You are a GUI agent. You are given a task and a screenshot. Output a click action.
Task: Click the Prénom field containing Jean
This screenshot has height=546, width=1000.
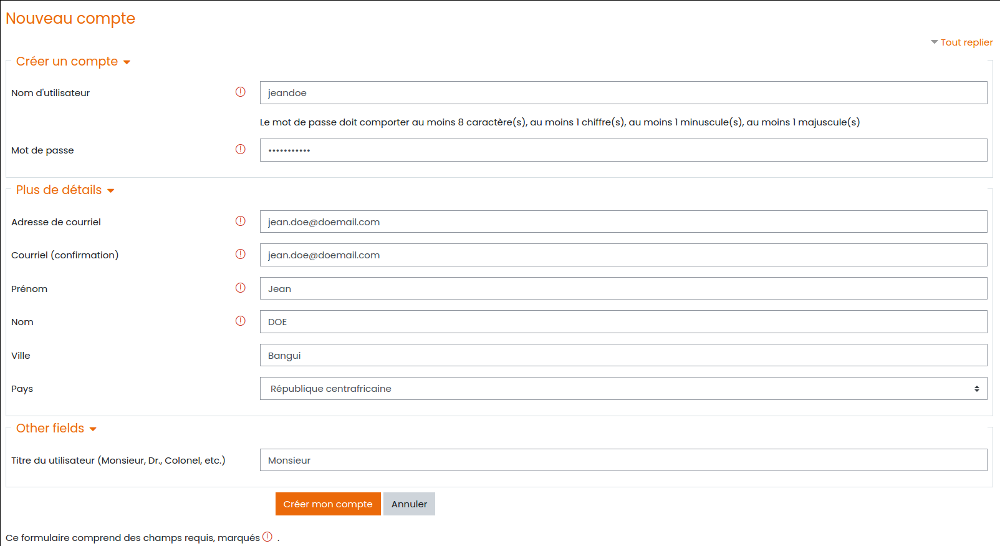[623, 288]
